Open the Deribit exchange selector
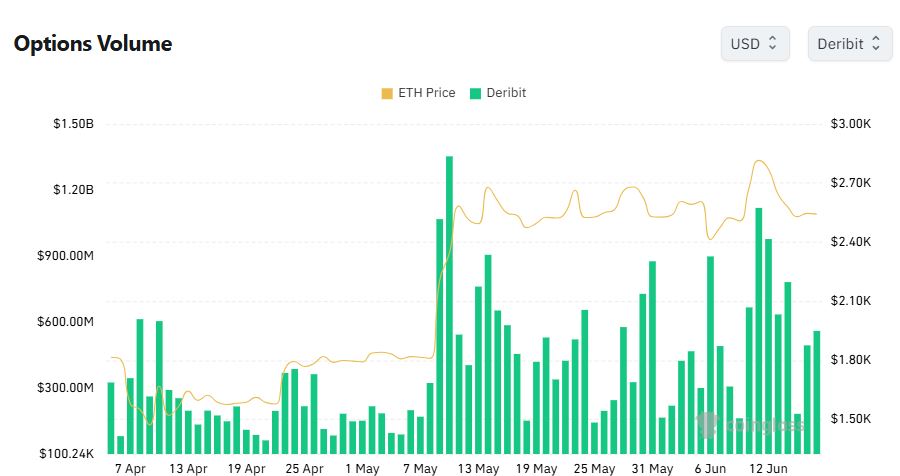Viewport: 900px width, 476px height. click(849, 44)
